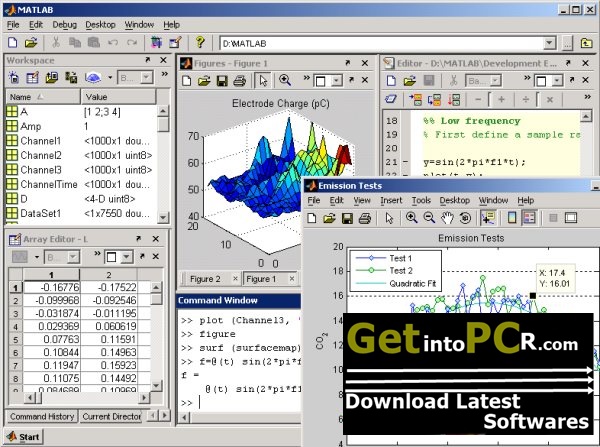Toggle Zoom In in the Emission Tests toolbar

point(412,218)
